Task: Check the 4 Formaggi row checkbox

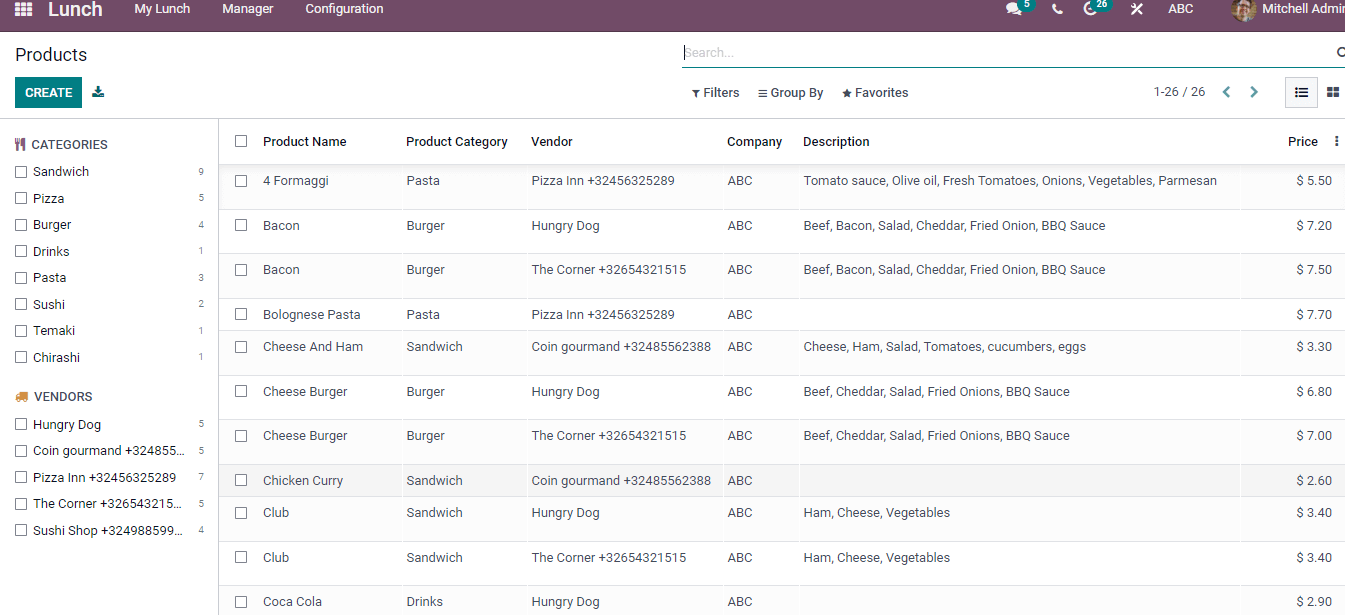Action: pos(241,181)
